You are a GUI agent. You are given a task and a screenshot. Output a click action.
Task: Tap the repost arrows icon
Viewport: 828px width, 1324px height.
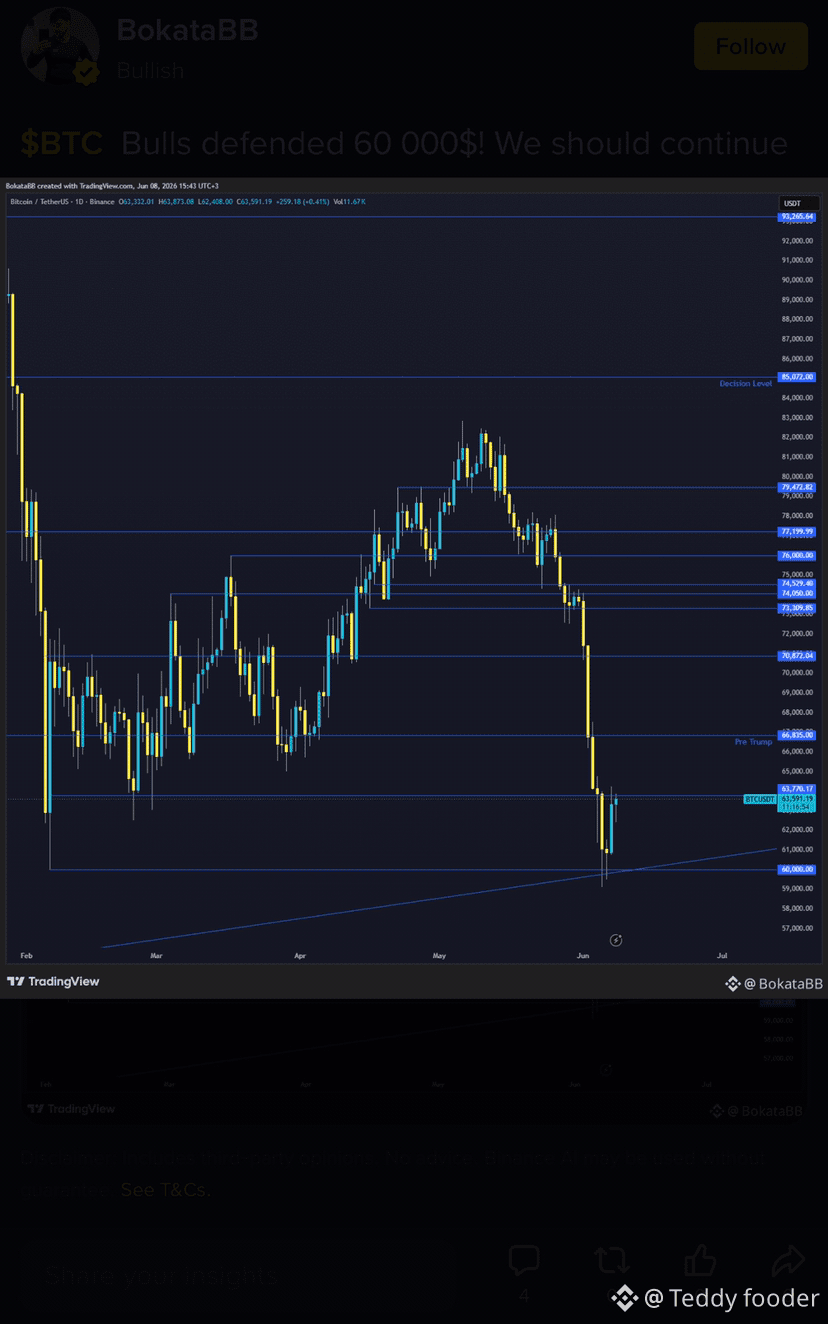click(610, 1260)
